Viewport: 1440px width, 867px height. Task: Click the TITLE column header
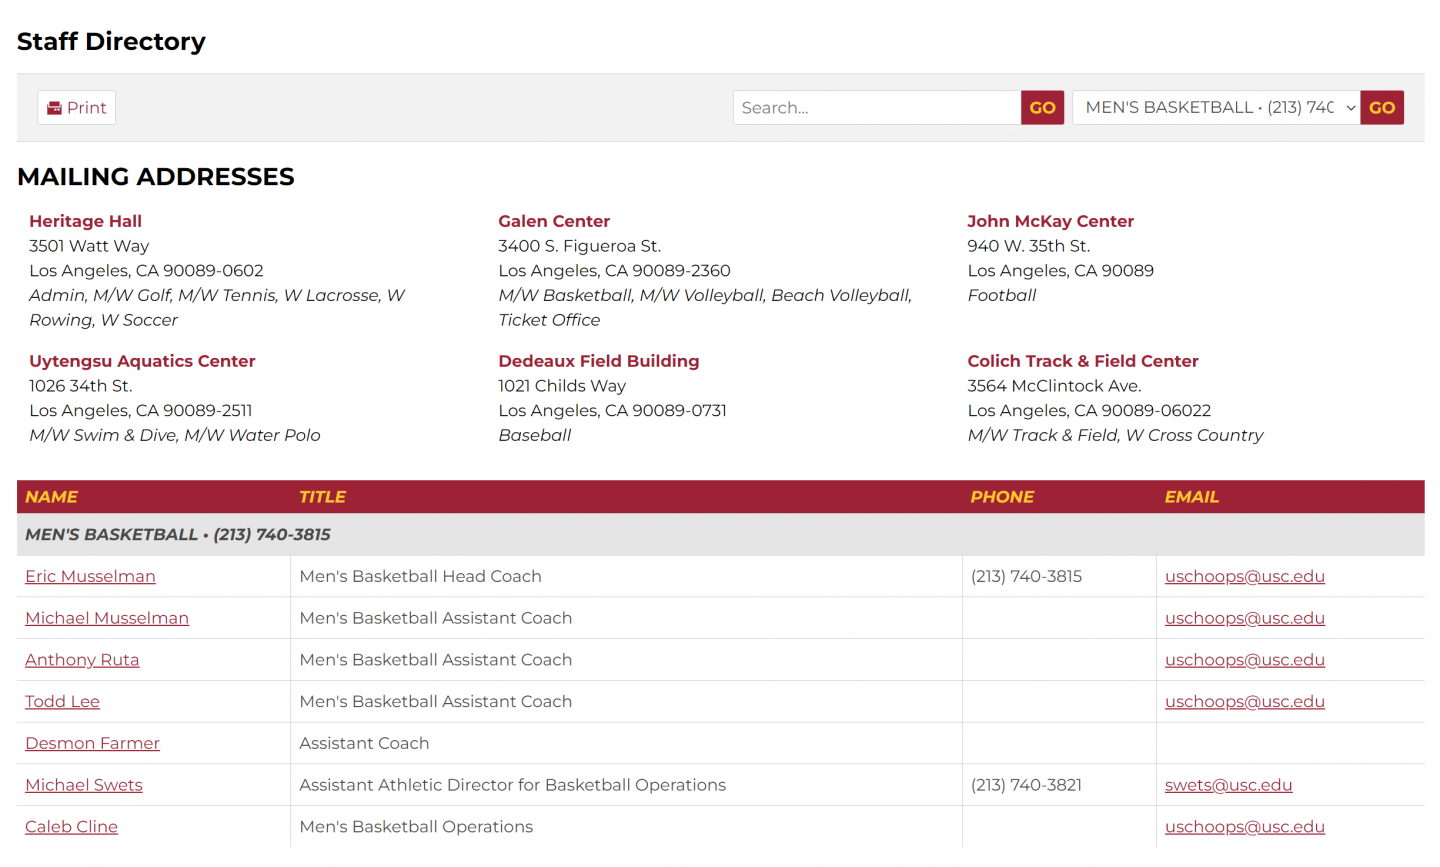(x=322, y=497)
